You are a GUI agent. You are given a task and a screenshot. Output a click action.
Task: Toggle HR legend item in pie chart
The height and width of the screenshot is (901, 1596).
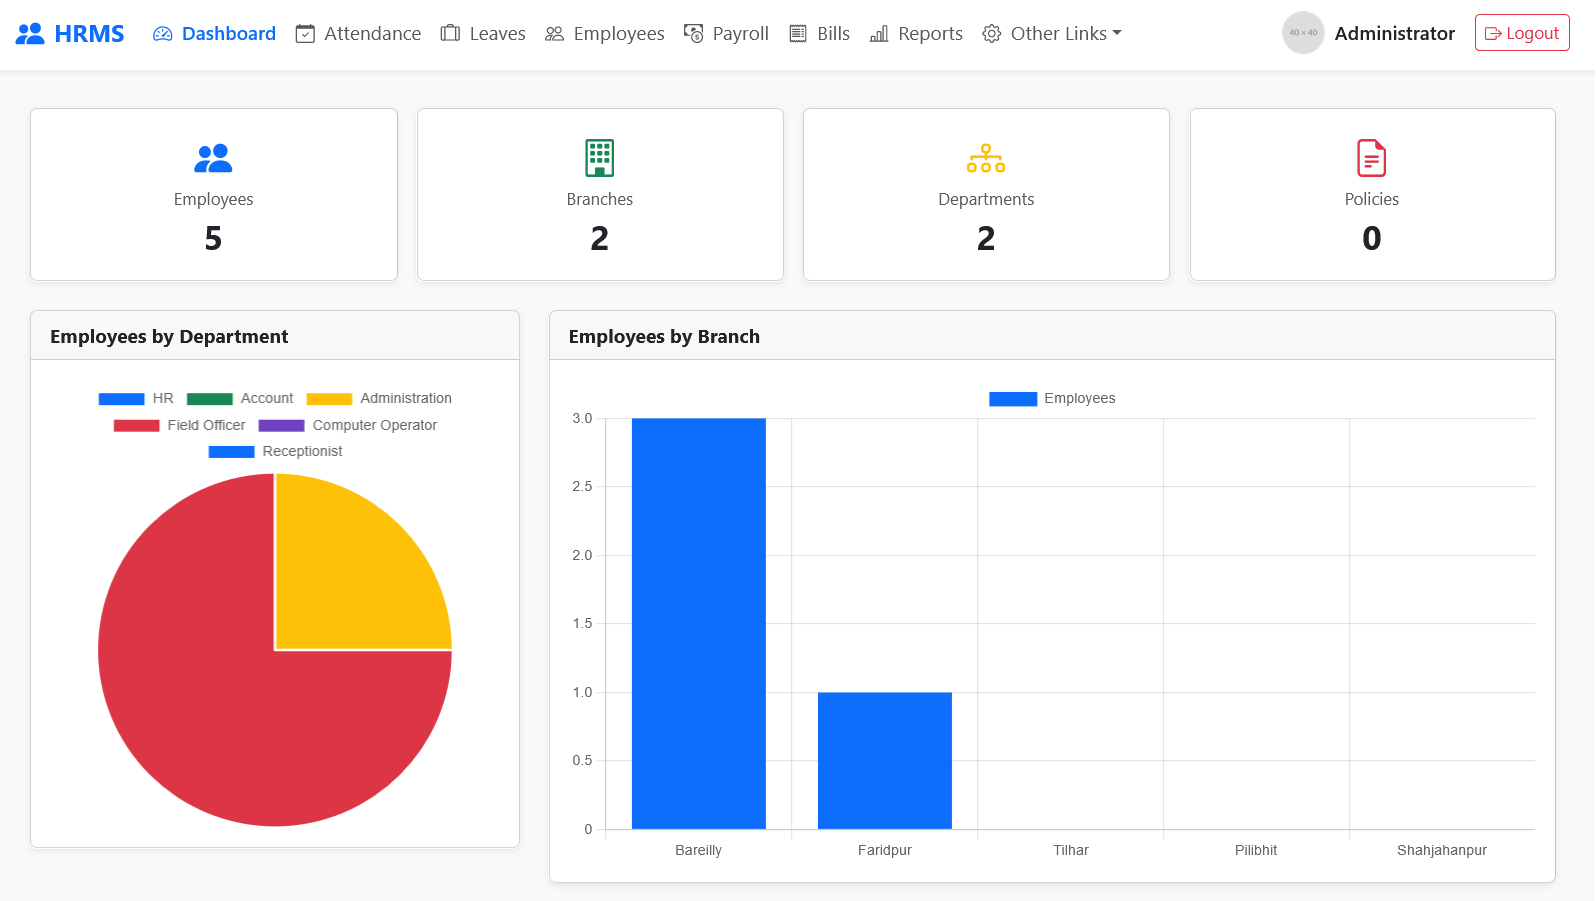pos(136,398)
